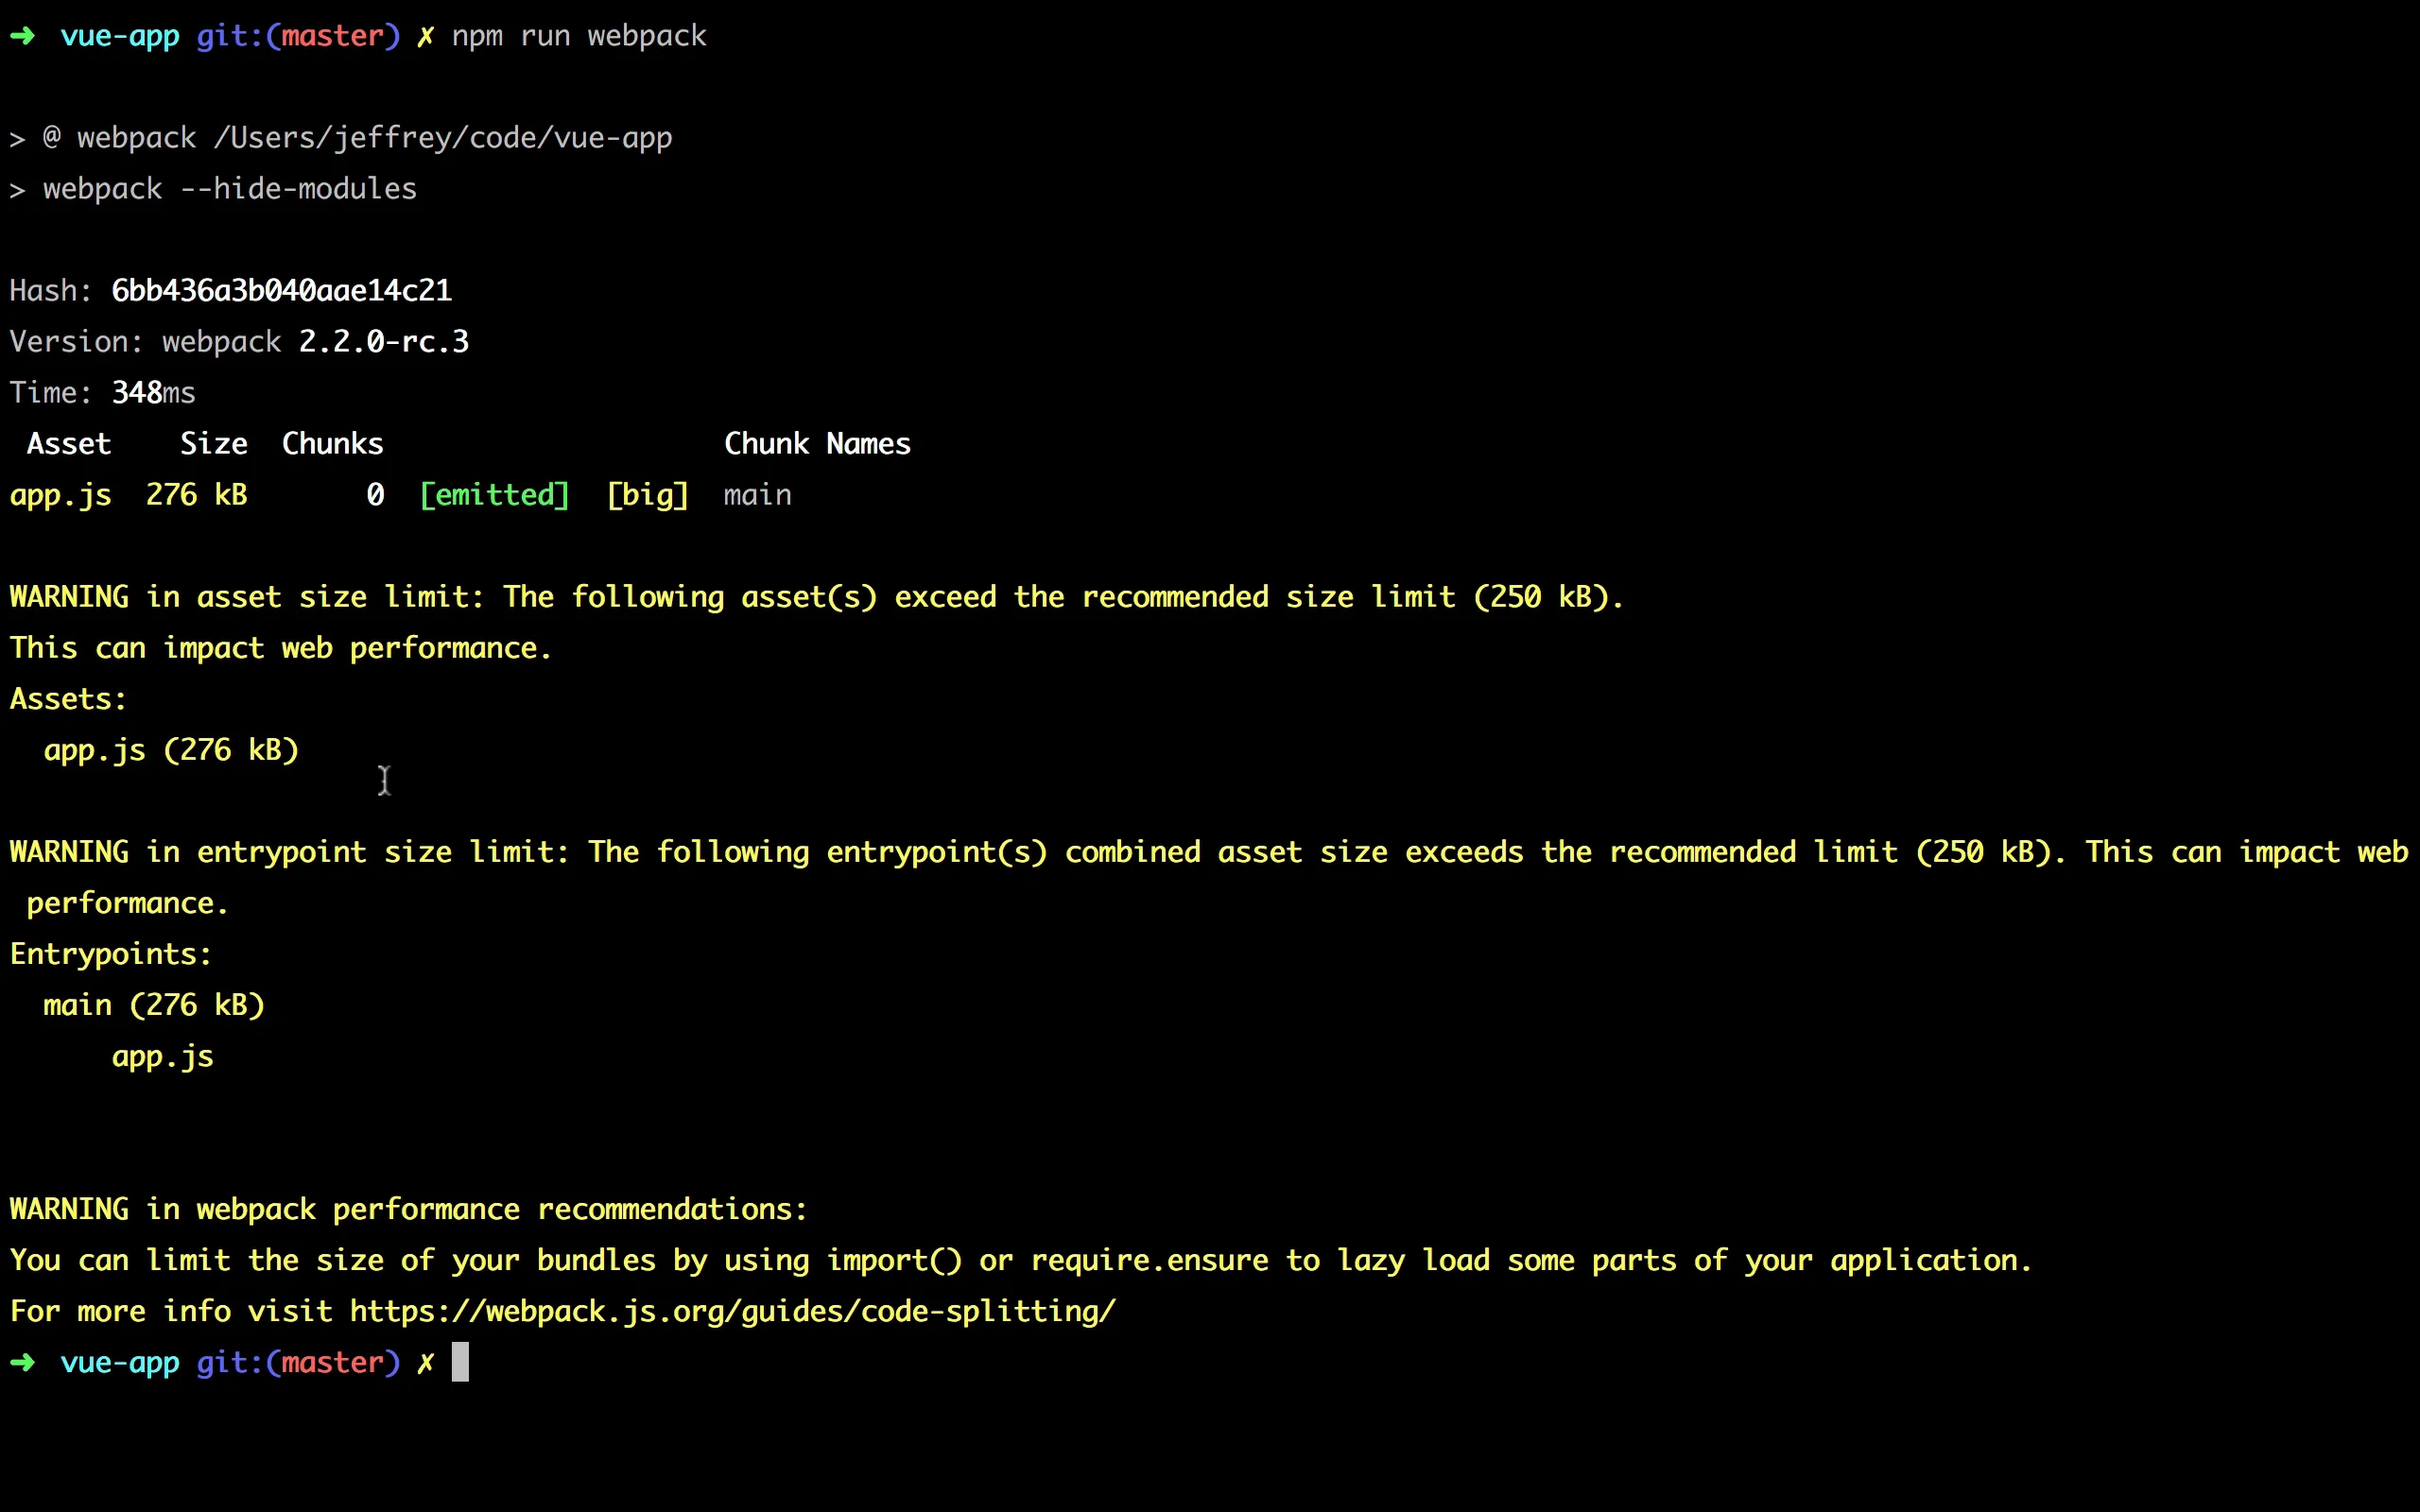Click the yellow [big] tag
The width and height of the screenshot is (2420, 1512).
pos(648,495)
